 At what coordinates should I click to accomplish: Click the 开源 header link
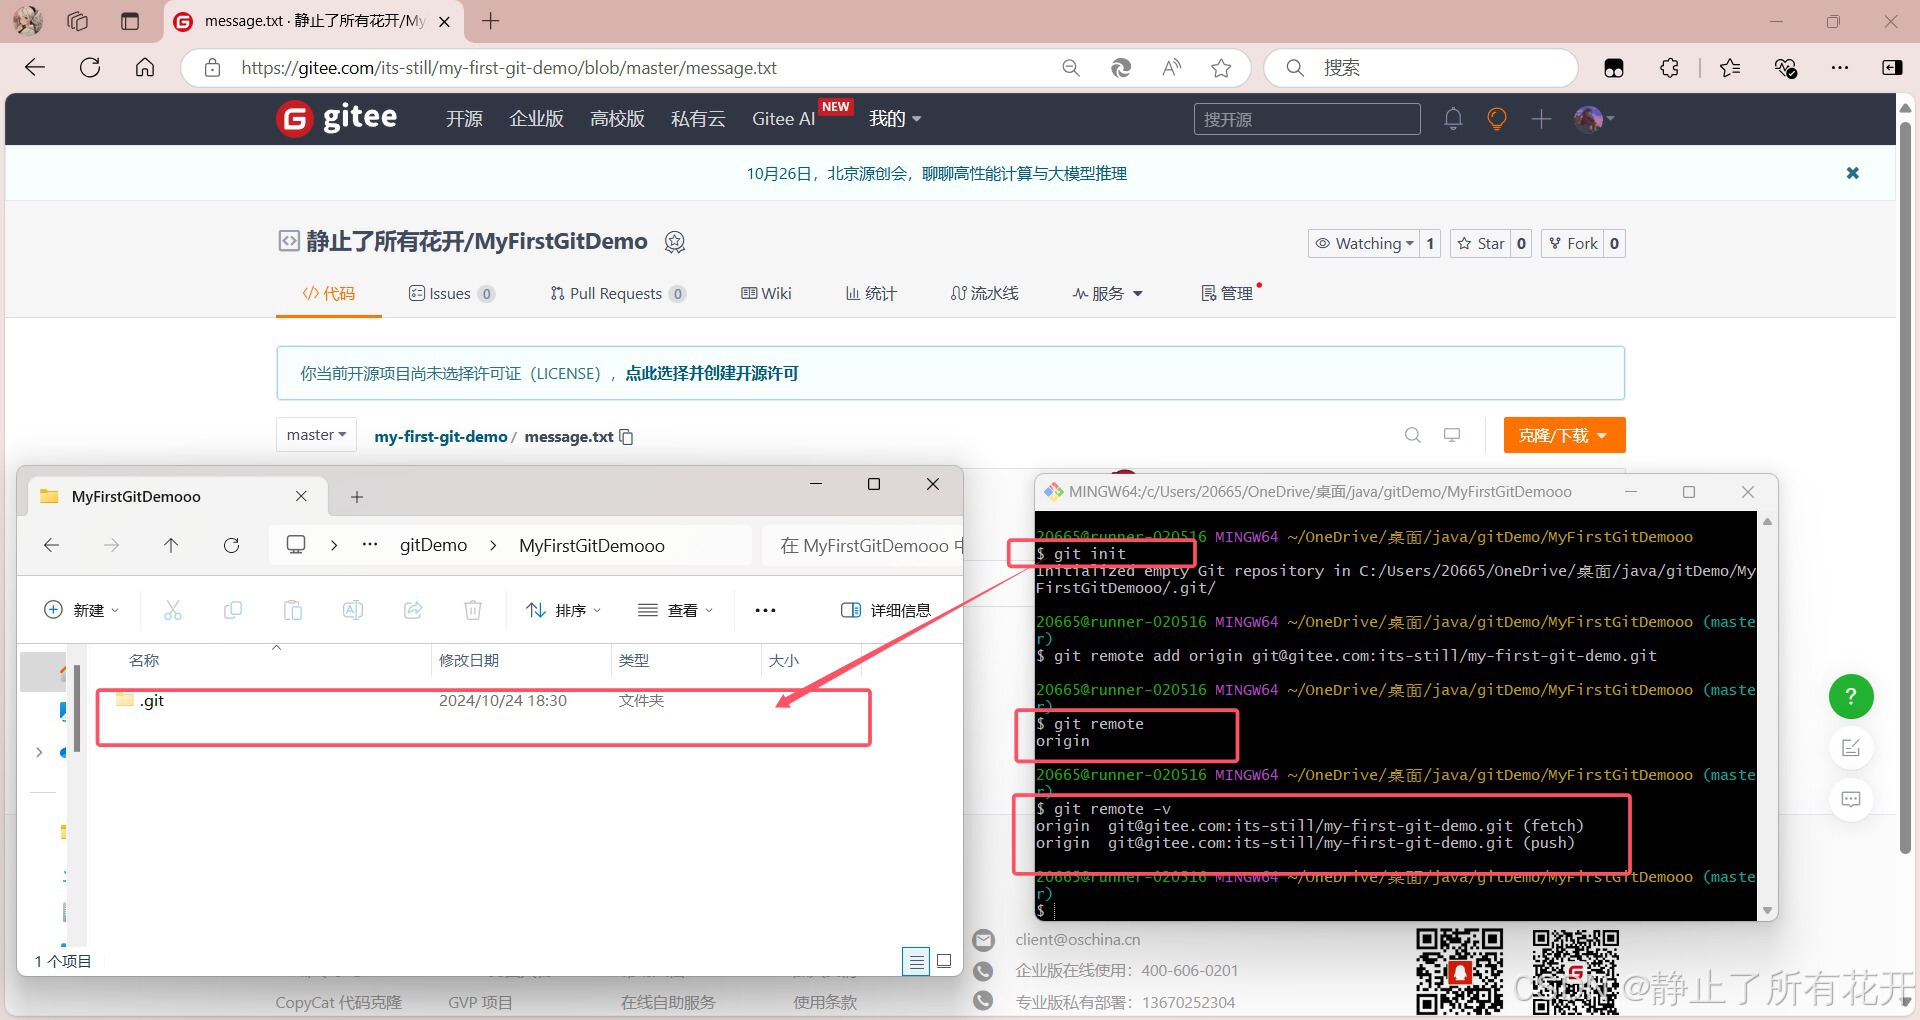[464, 119]
